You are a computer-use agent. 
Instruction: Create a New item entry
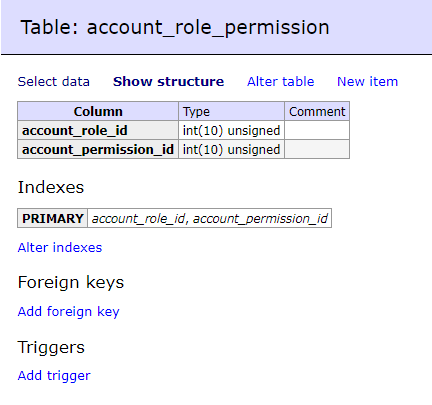pyautogui.click(x=367, y=82)
